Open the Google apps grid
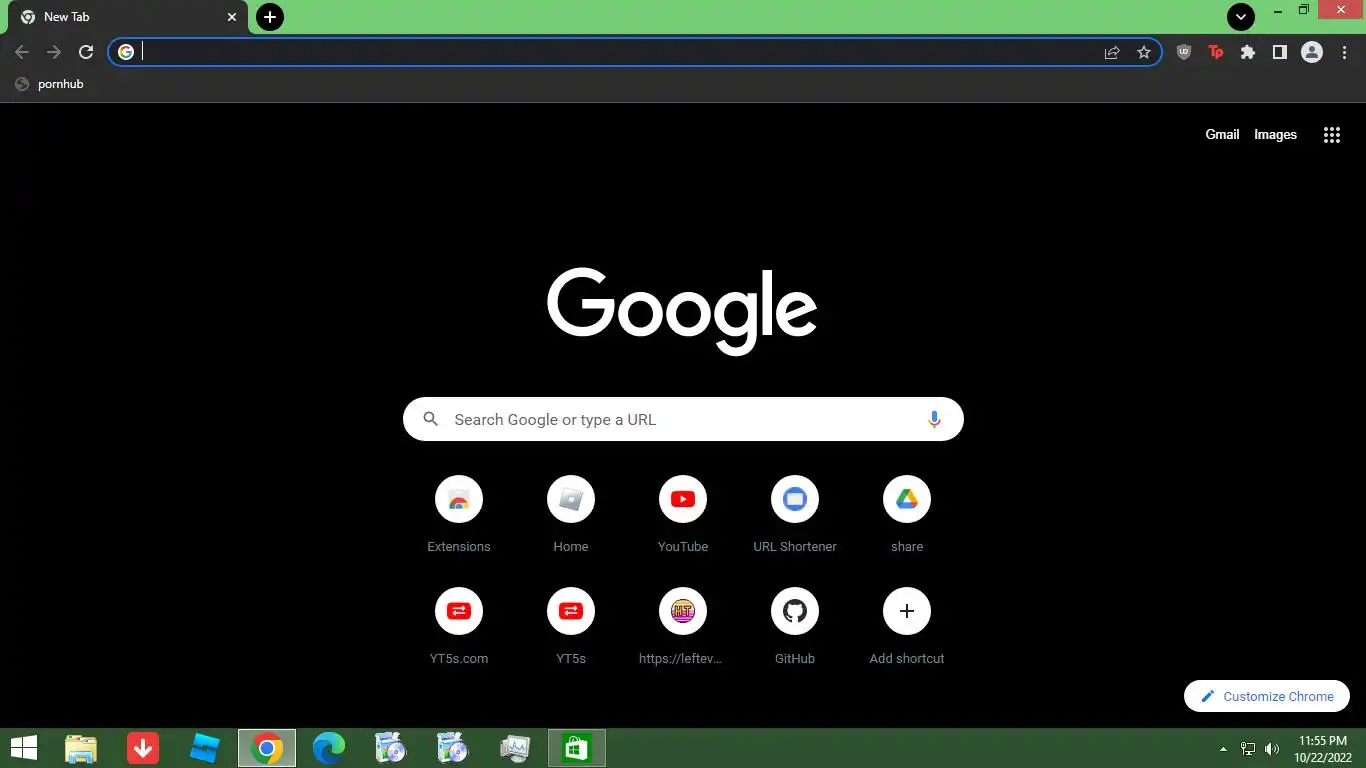 click(1332, 135)
